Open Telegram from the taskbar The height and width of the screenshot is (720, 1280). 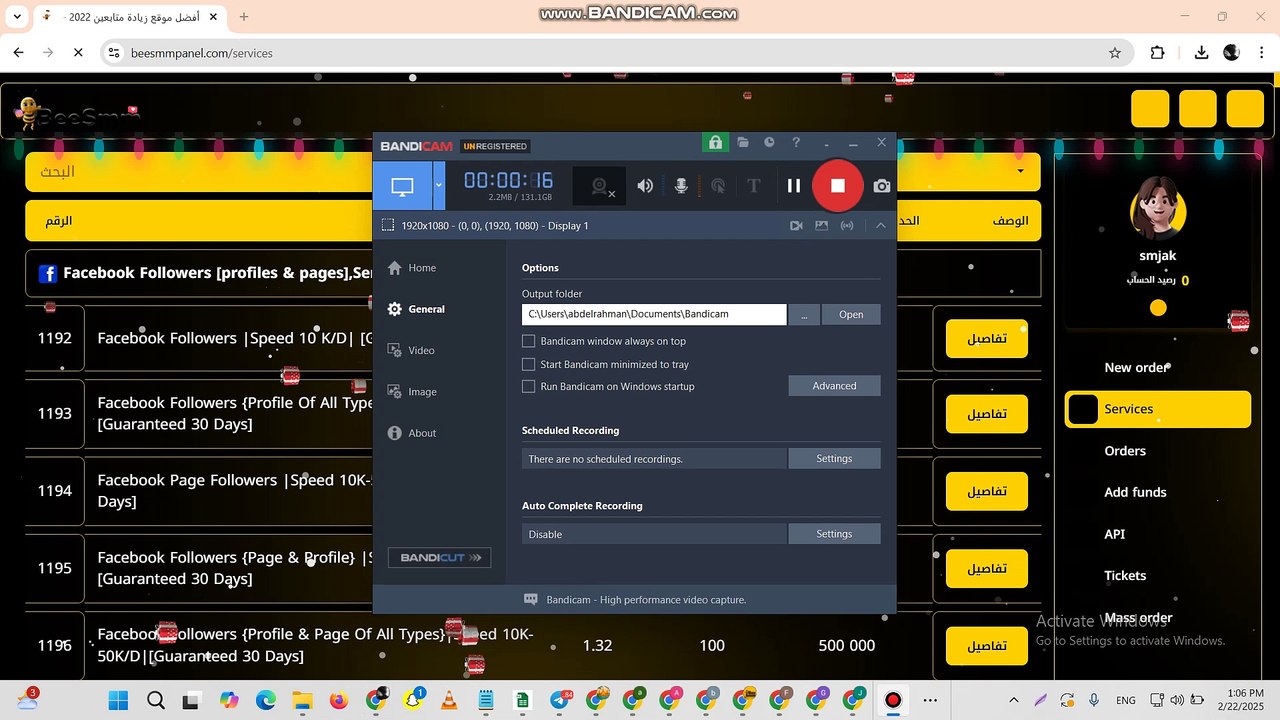tap(560, 700)
